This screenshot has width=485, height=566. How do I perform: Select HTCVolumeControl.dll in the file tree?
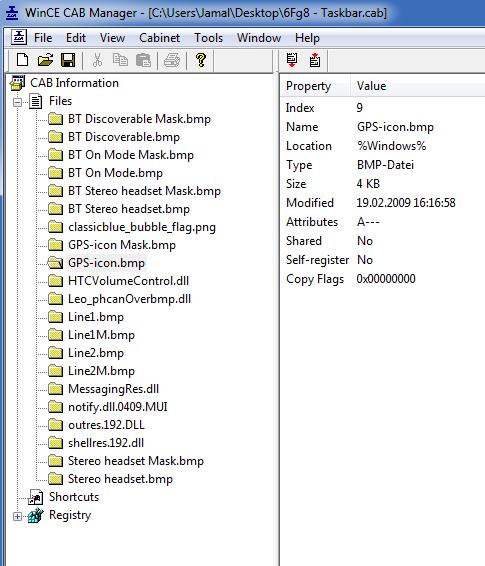(128, 281)
